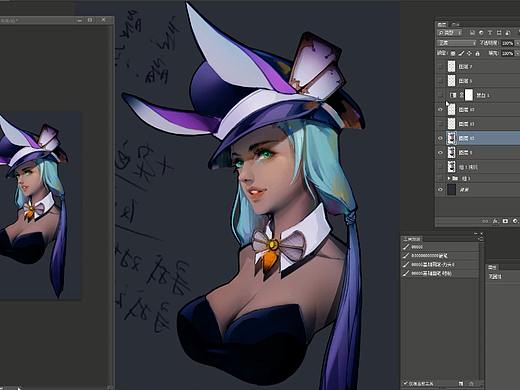Viewport: 520px width, 390px height.
Task: Click the link layers icon in Layers footer
Action: pyautogui.click(x=486, y=221)
